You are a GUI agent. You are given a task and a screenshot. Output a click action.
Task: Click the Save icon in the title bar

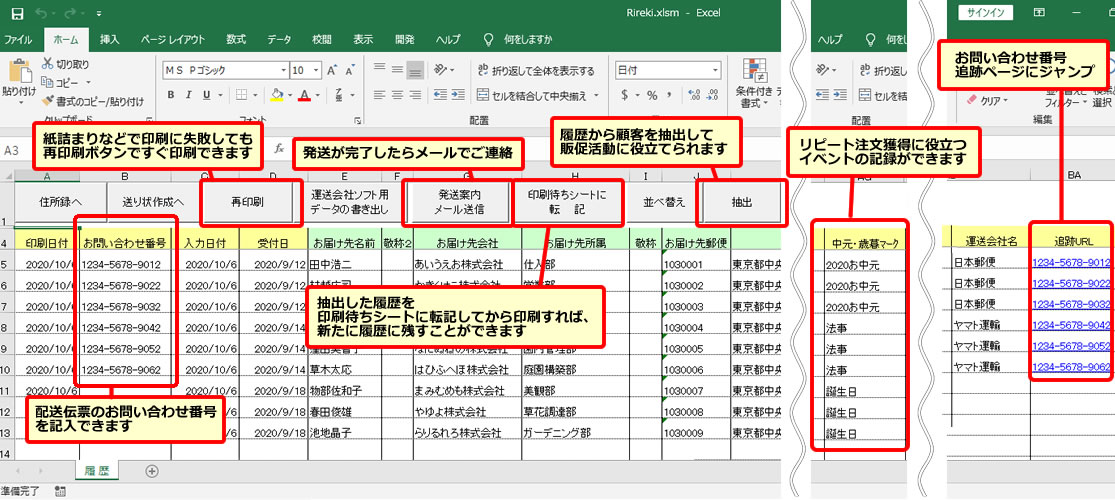tap(15, 13)
